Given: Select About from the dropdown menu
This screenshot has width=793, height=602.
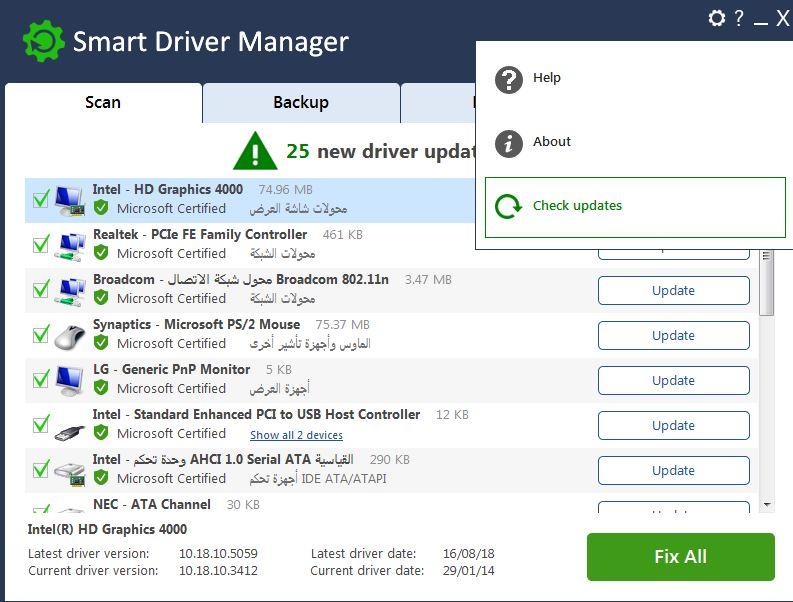Looking at the screenshot, I should click(x=635, y=143).
